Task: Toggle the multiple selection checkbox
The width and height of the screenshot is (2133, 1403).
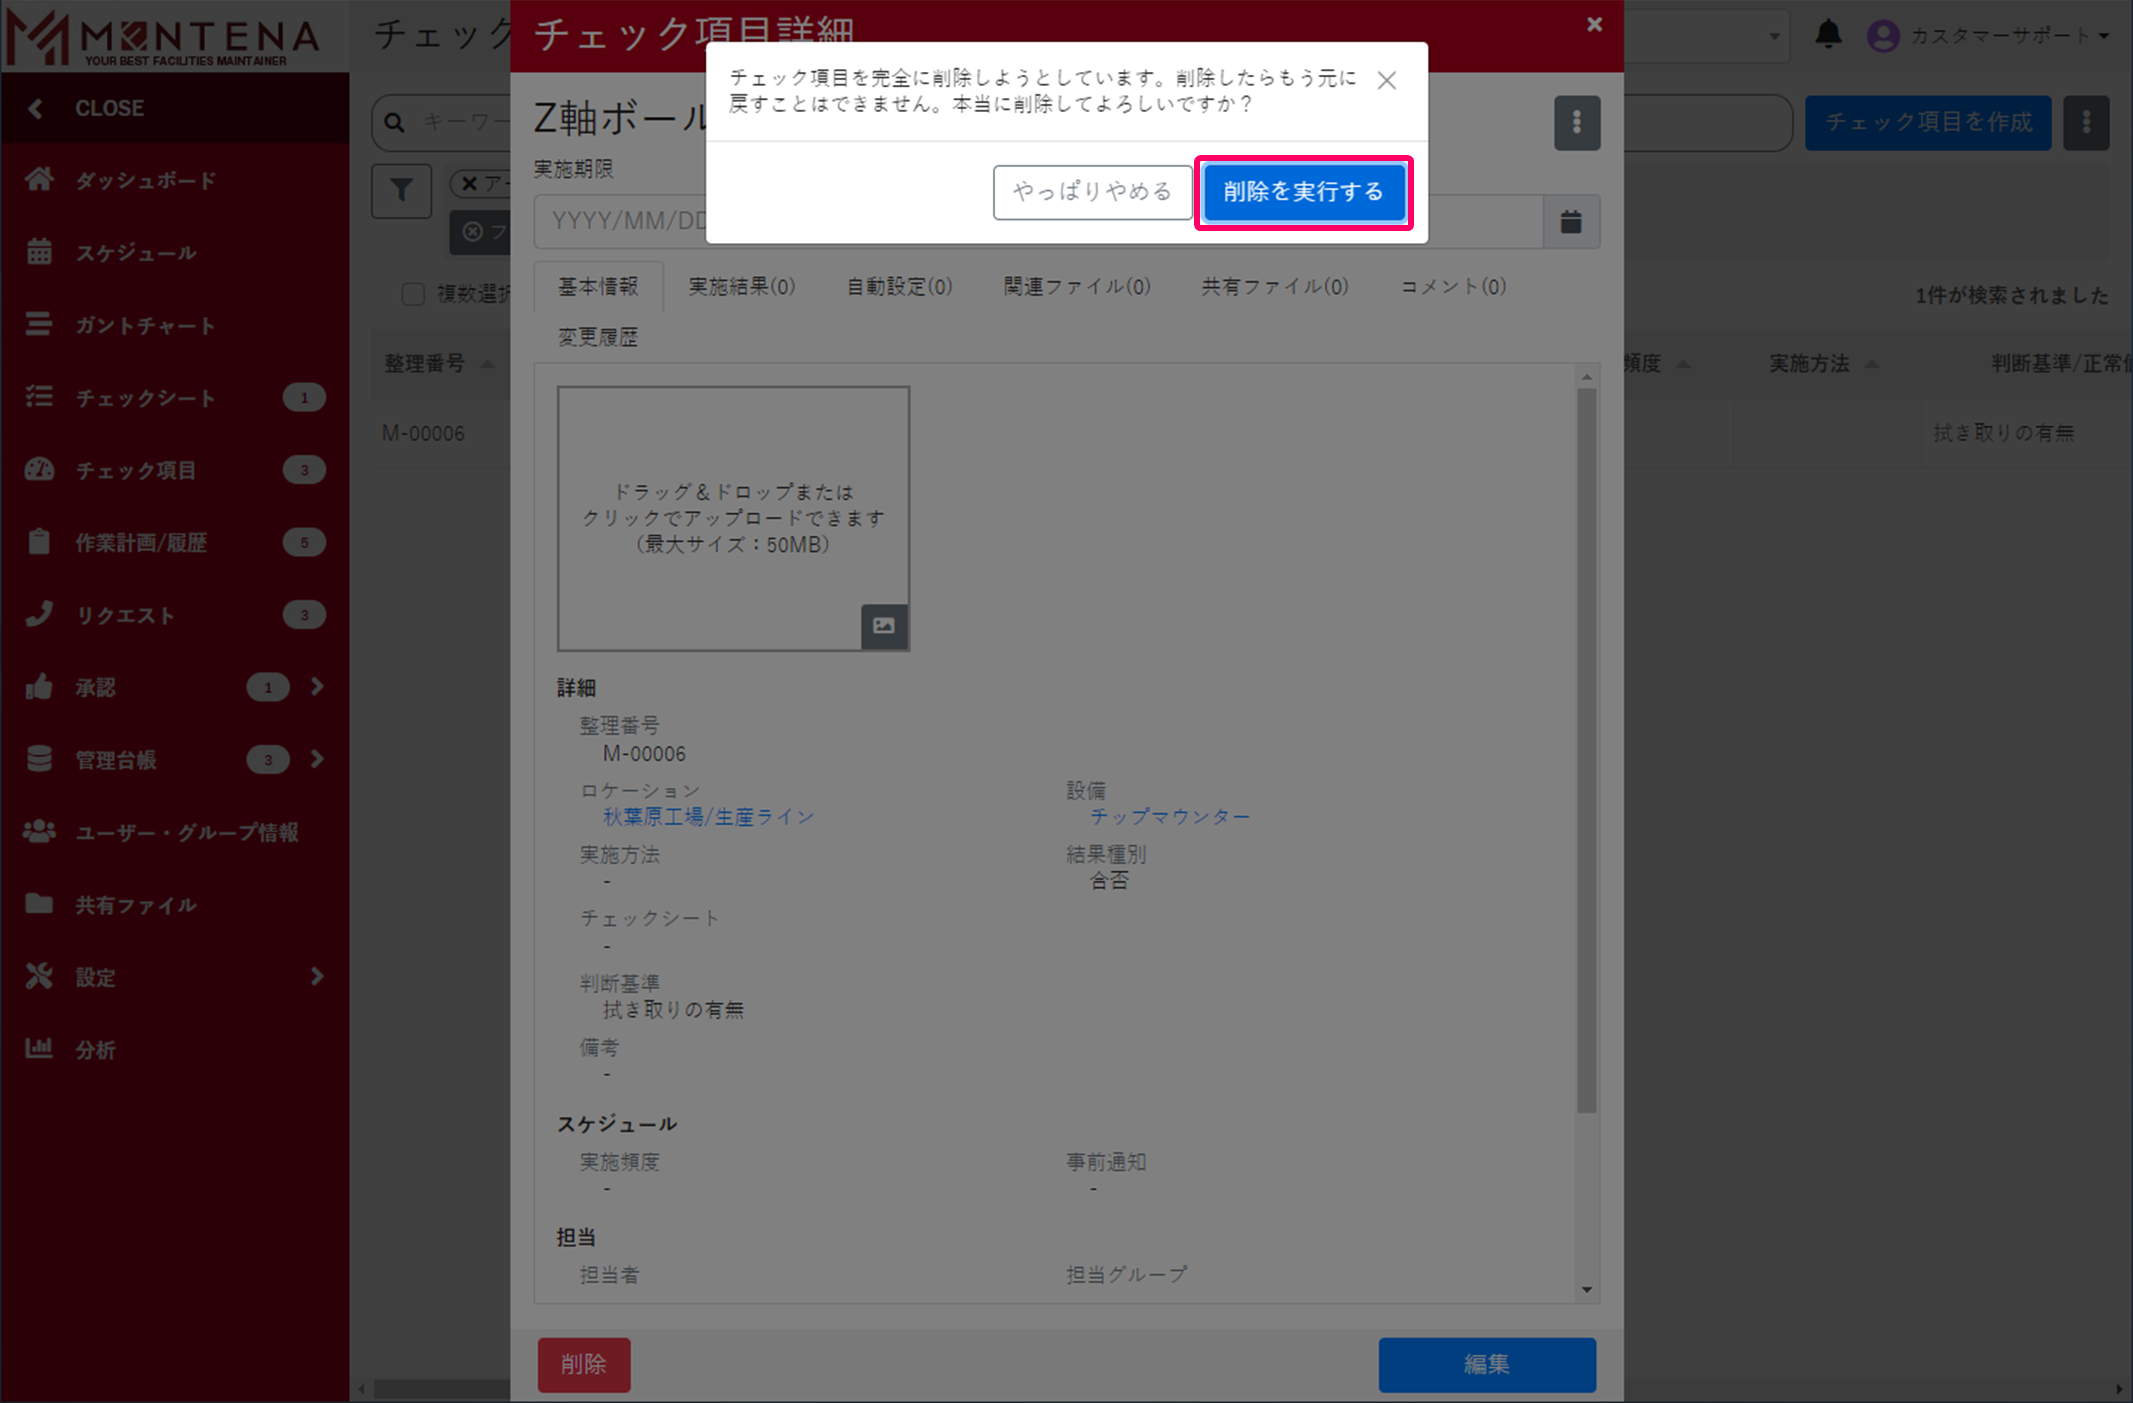Action: tap(413, 294)
